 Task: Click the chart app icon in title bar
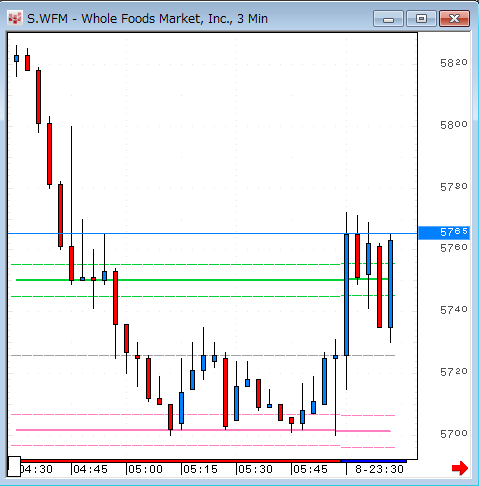click(15, 18)
